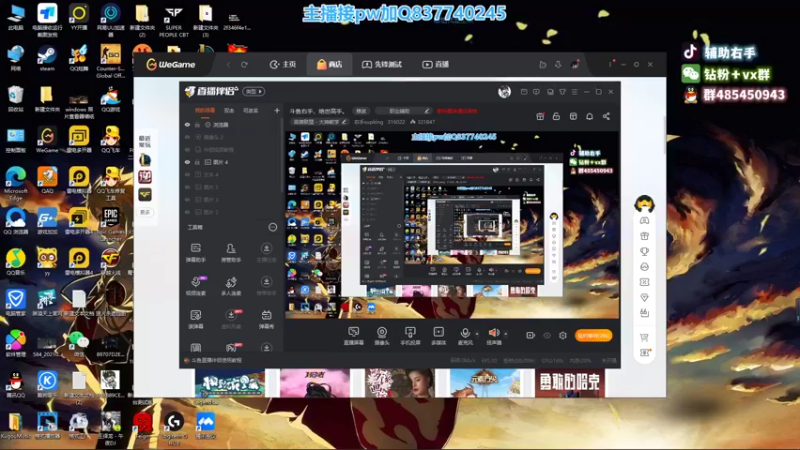Click the orange start streaming button
The height and width of the screenshot is (450, 800).
point(593,335)
